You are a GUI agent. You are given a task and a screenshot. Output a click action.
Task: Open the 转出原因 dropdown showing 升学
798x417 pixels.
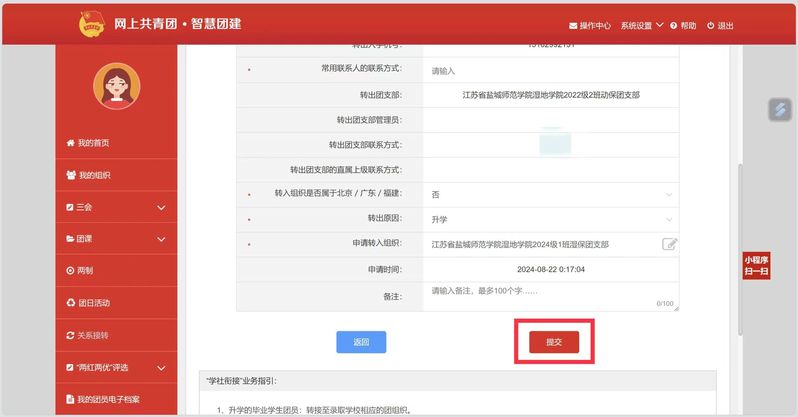(x=550, y=218)
